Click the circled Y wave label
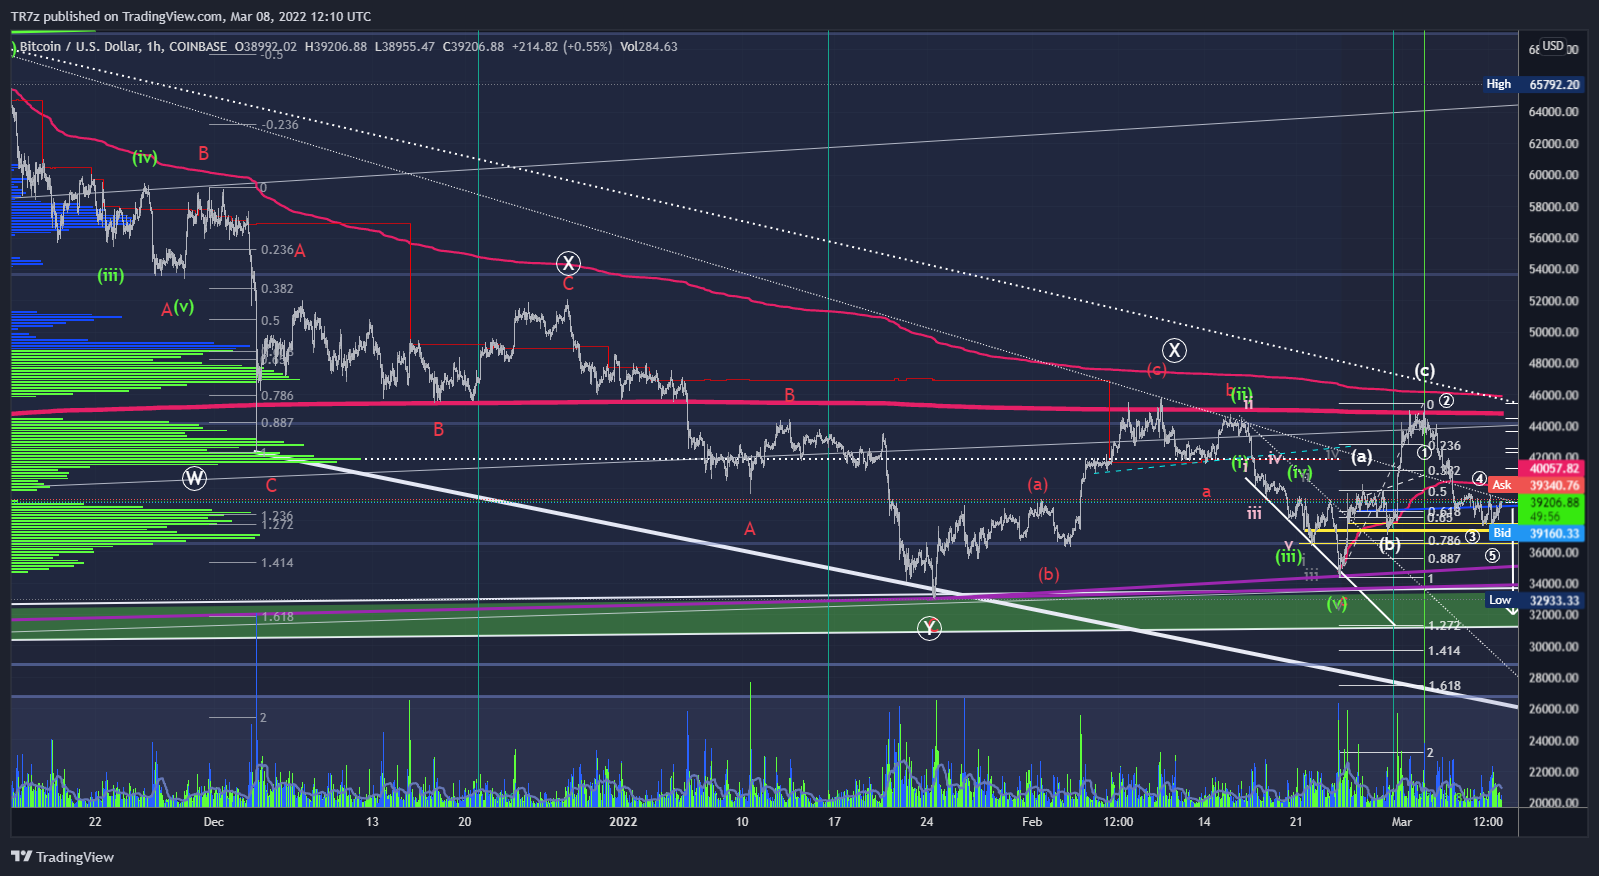The width and height of the screenshot is (1599, 876). click(x=929, y=628)
